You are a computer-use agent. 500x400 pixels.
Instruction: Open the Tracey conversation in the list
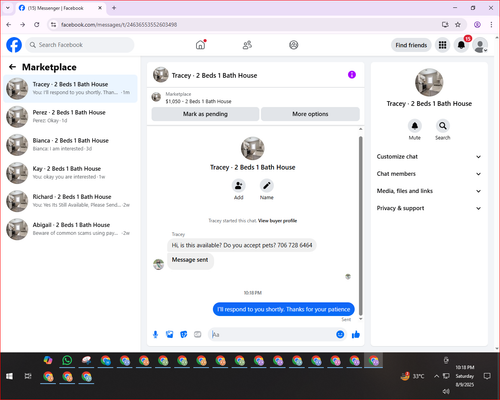[70, 88]
